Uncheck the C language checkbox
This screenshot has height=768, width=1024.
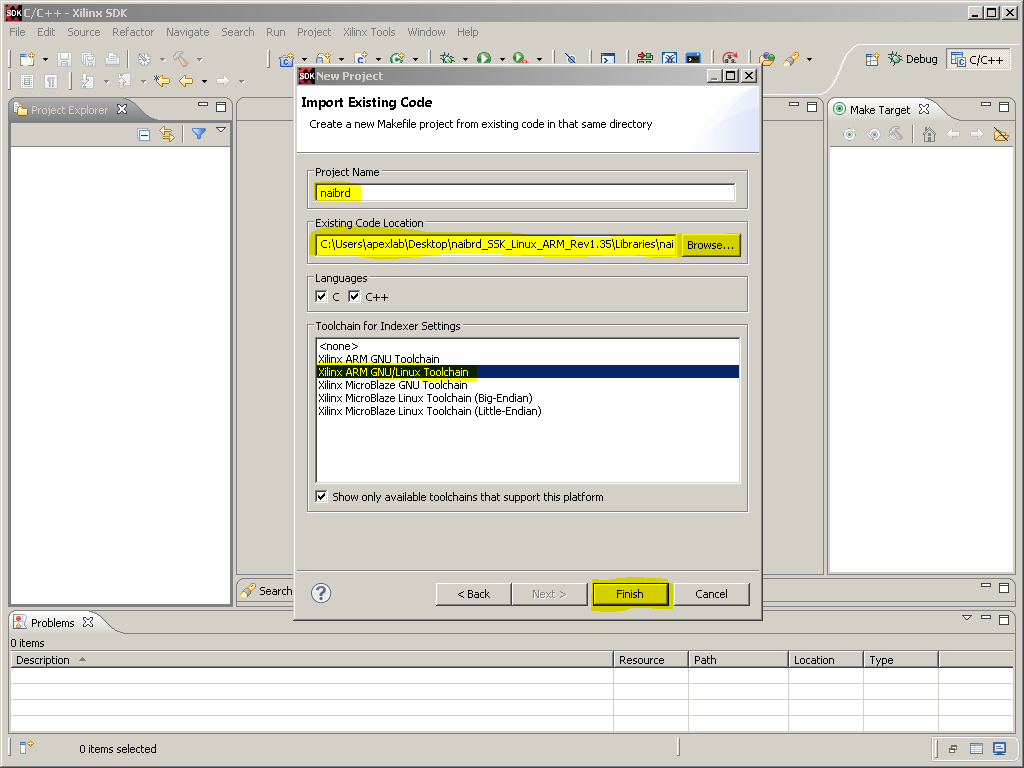[x=321, y=296]
